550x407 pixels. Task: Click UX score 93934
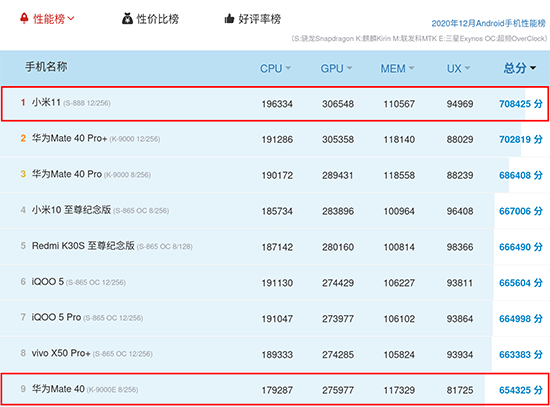460,354
